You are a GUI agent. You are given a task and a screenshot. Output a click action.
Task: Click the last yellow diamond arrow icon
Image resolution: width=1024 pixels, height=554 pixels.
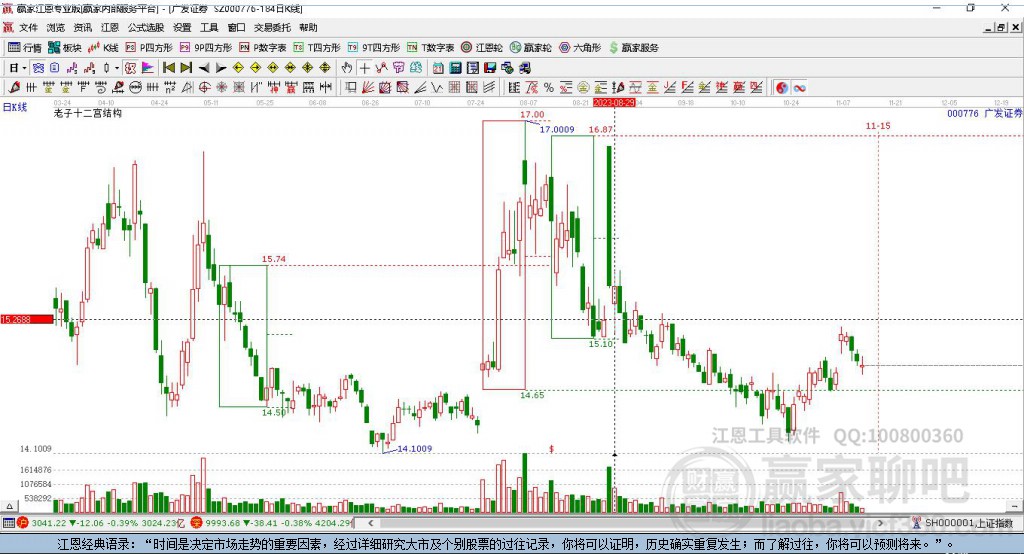pyautogui.click(x=325, y=68)
